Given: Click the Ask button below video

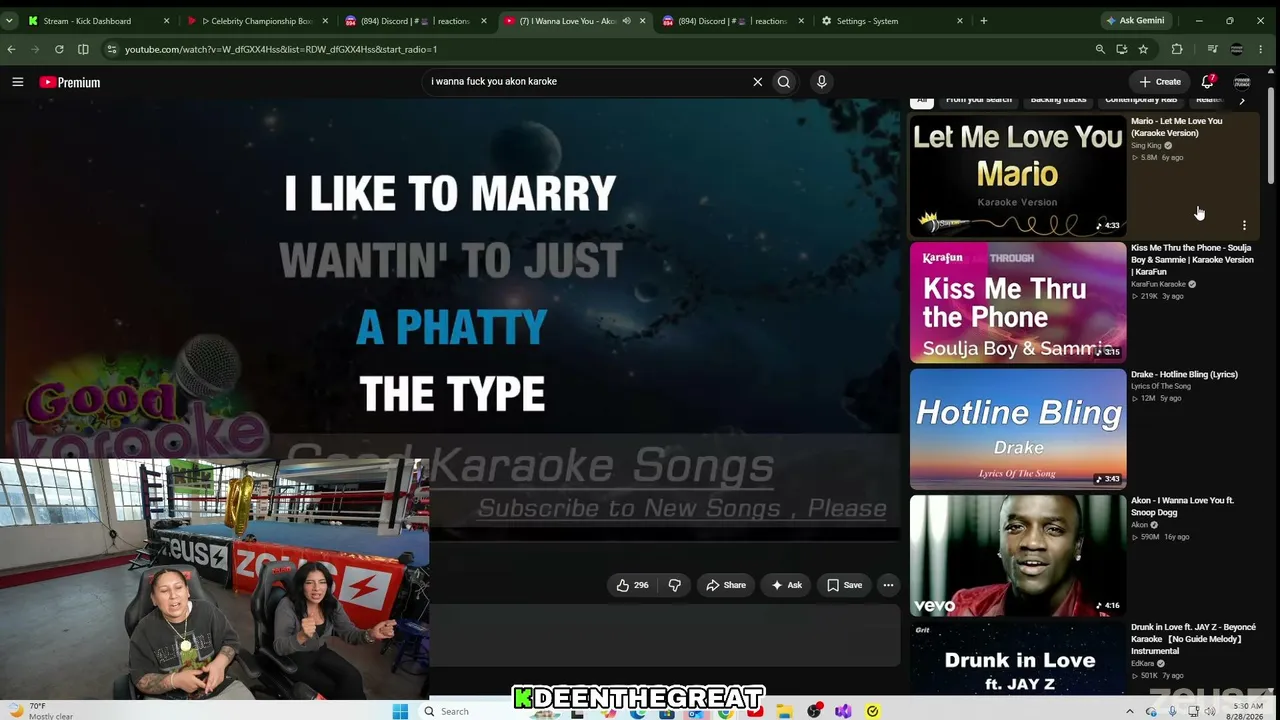Looking at the screenshot, I should [x=786, y=585].
